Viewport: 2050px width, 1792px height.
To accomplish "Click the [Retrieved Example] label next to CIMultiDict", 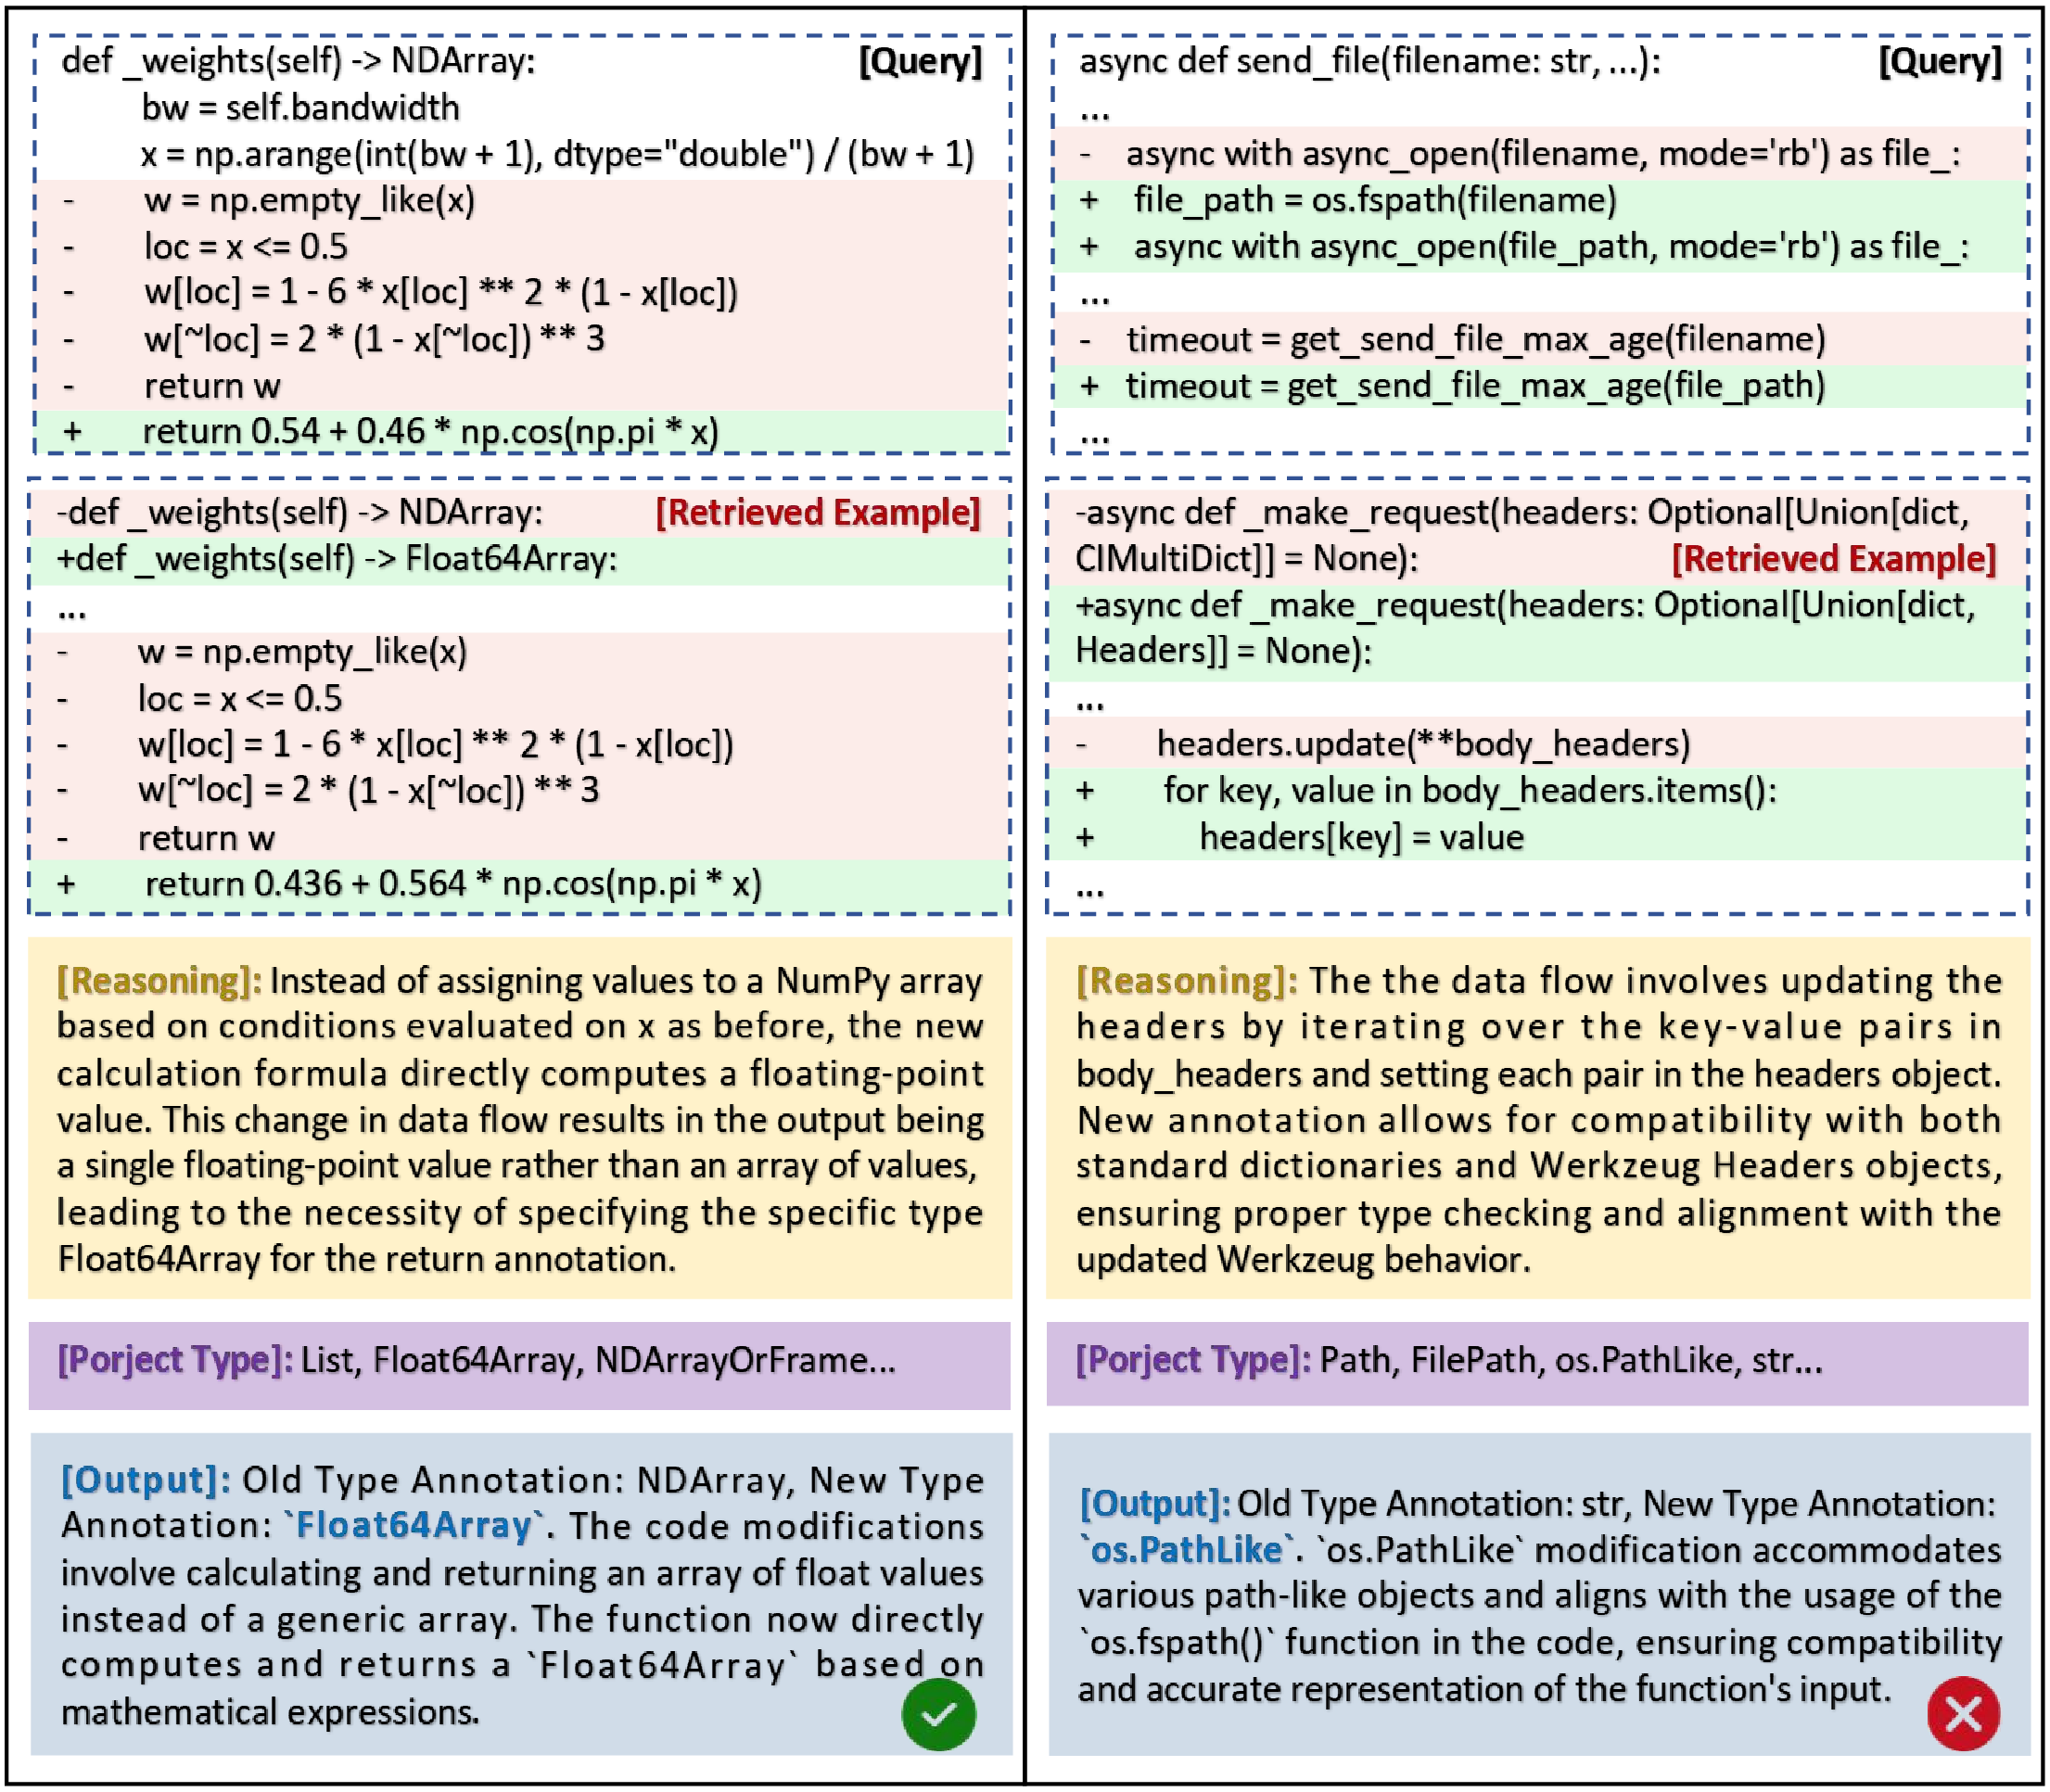I will [x=1833, y=559].
